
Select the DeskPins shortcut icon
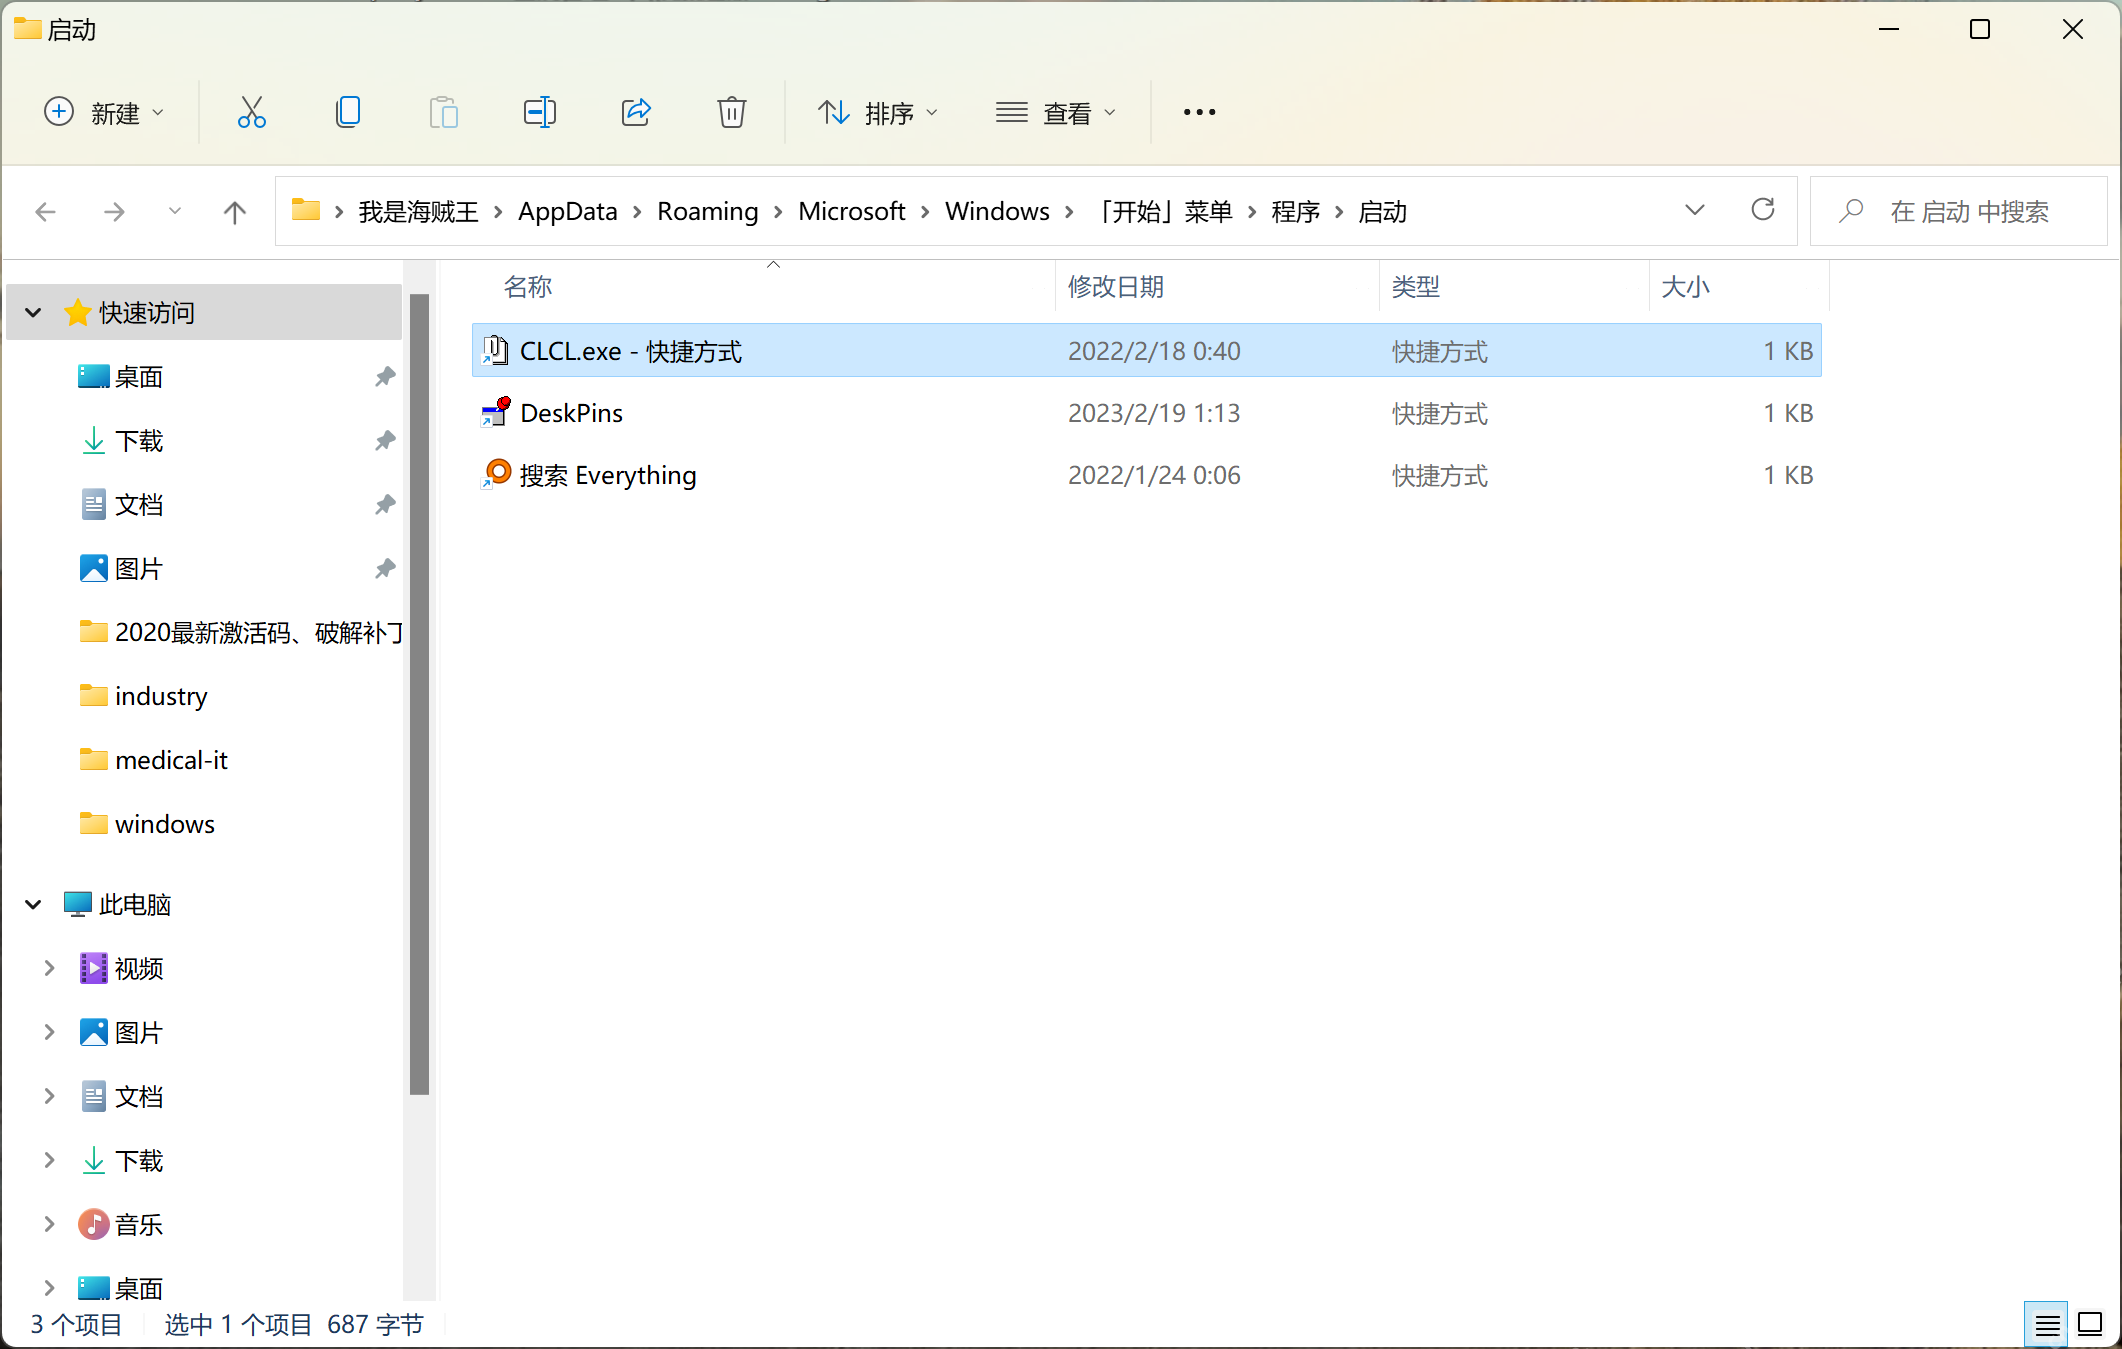[495, 412]
